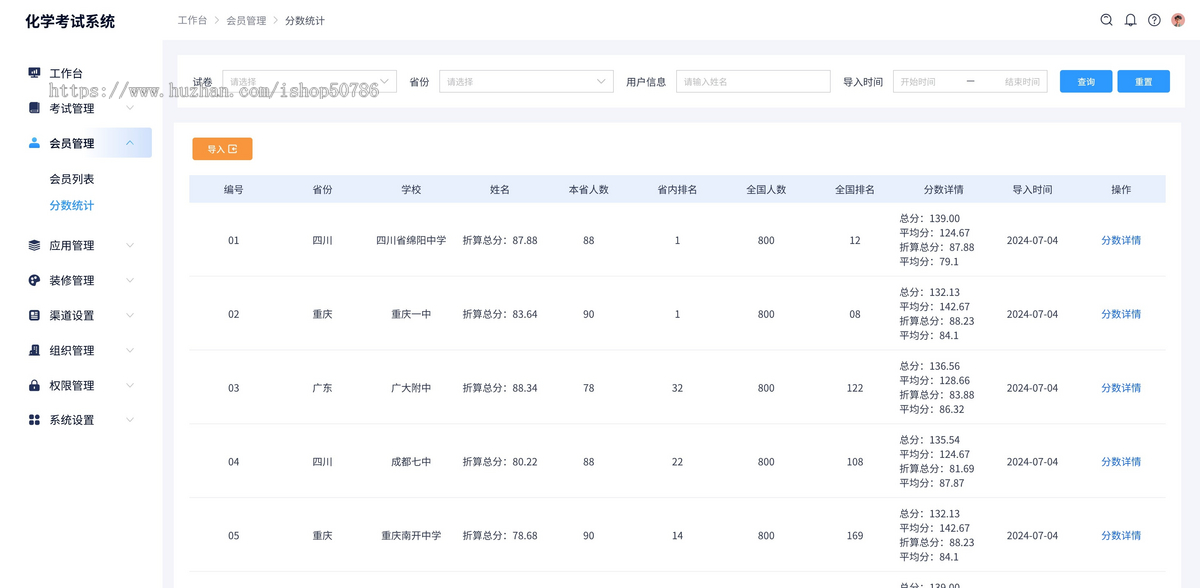Collapse the 会员管理 menu chevron
Image resolution: width=1200 pixels, height=588 pixels.
[130, 143]
